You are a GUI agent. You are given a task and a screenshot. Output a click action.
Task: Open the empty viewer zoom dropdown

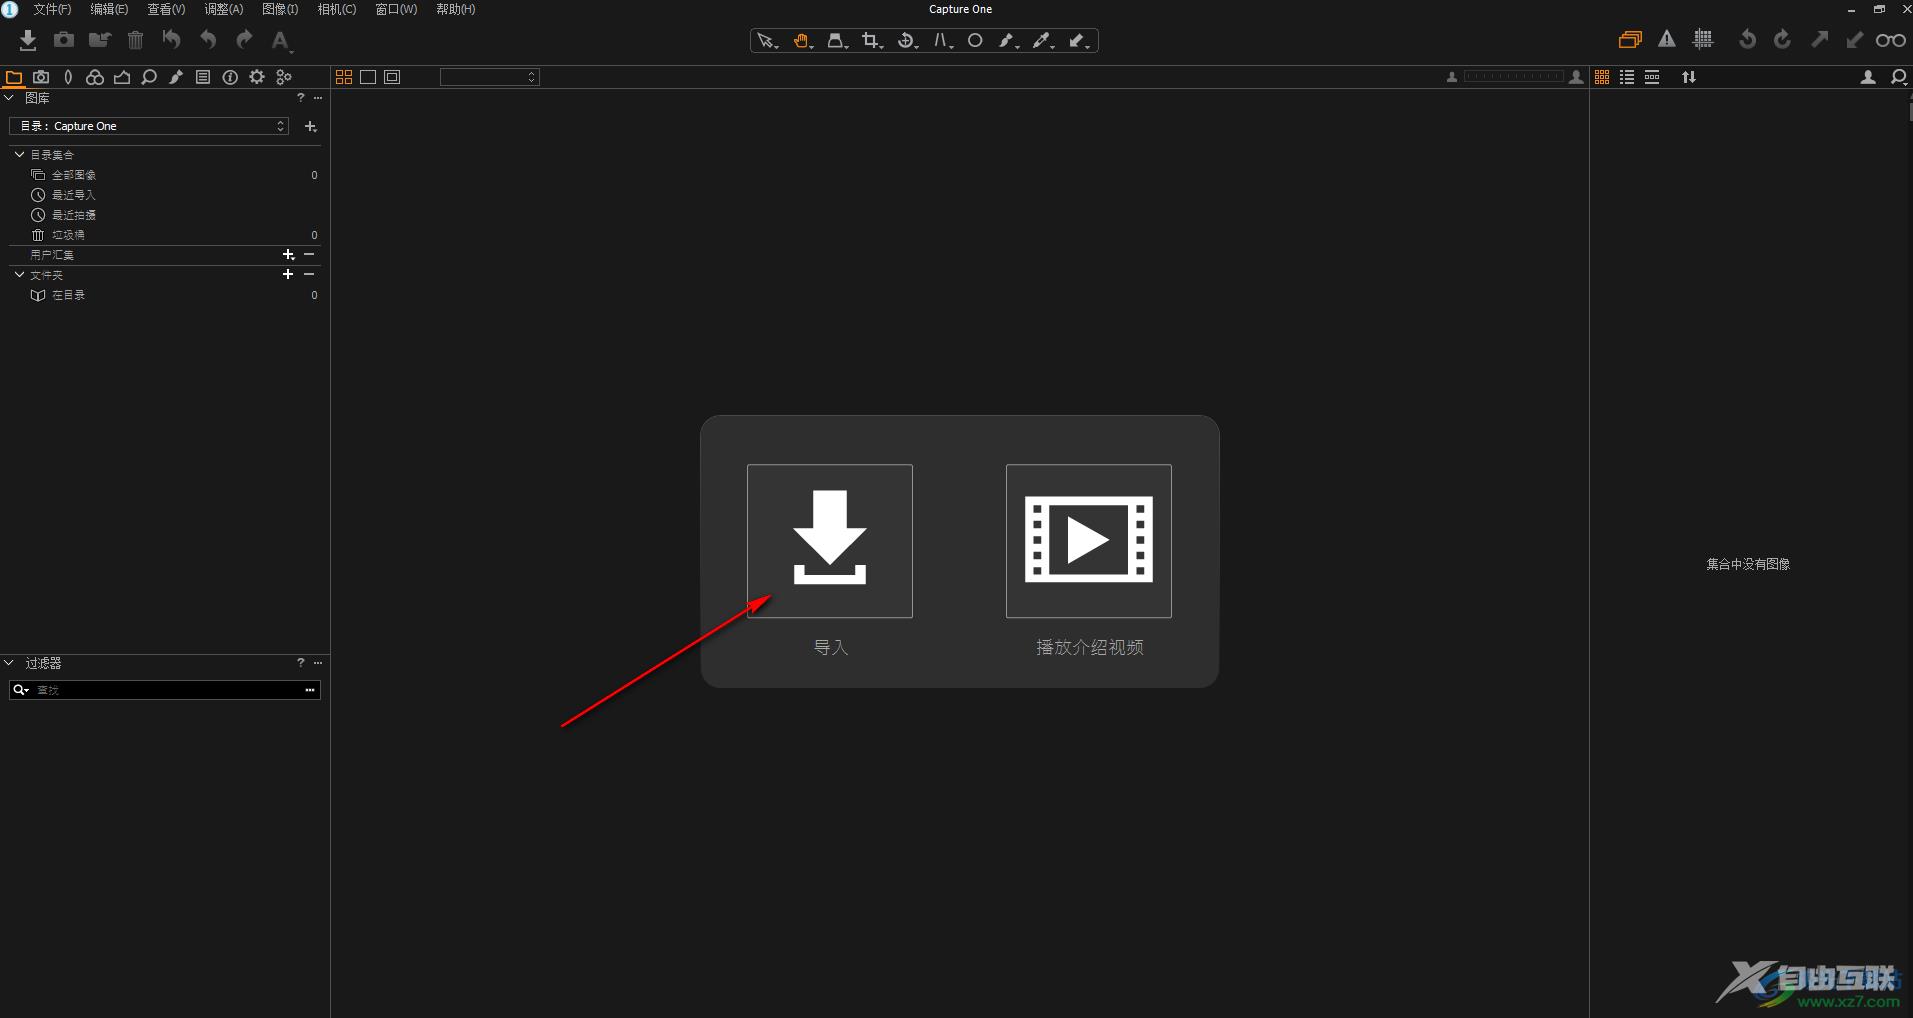click(x=490, y=77)
